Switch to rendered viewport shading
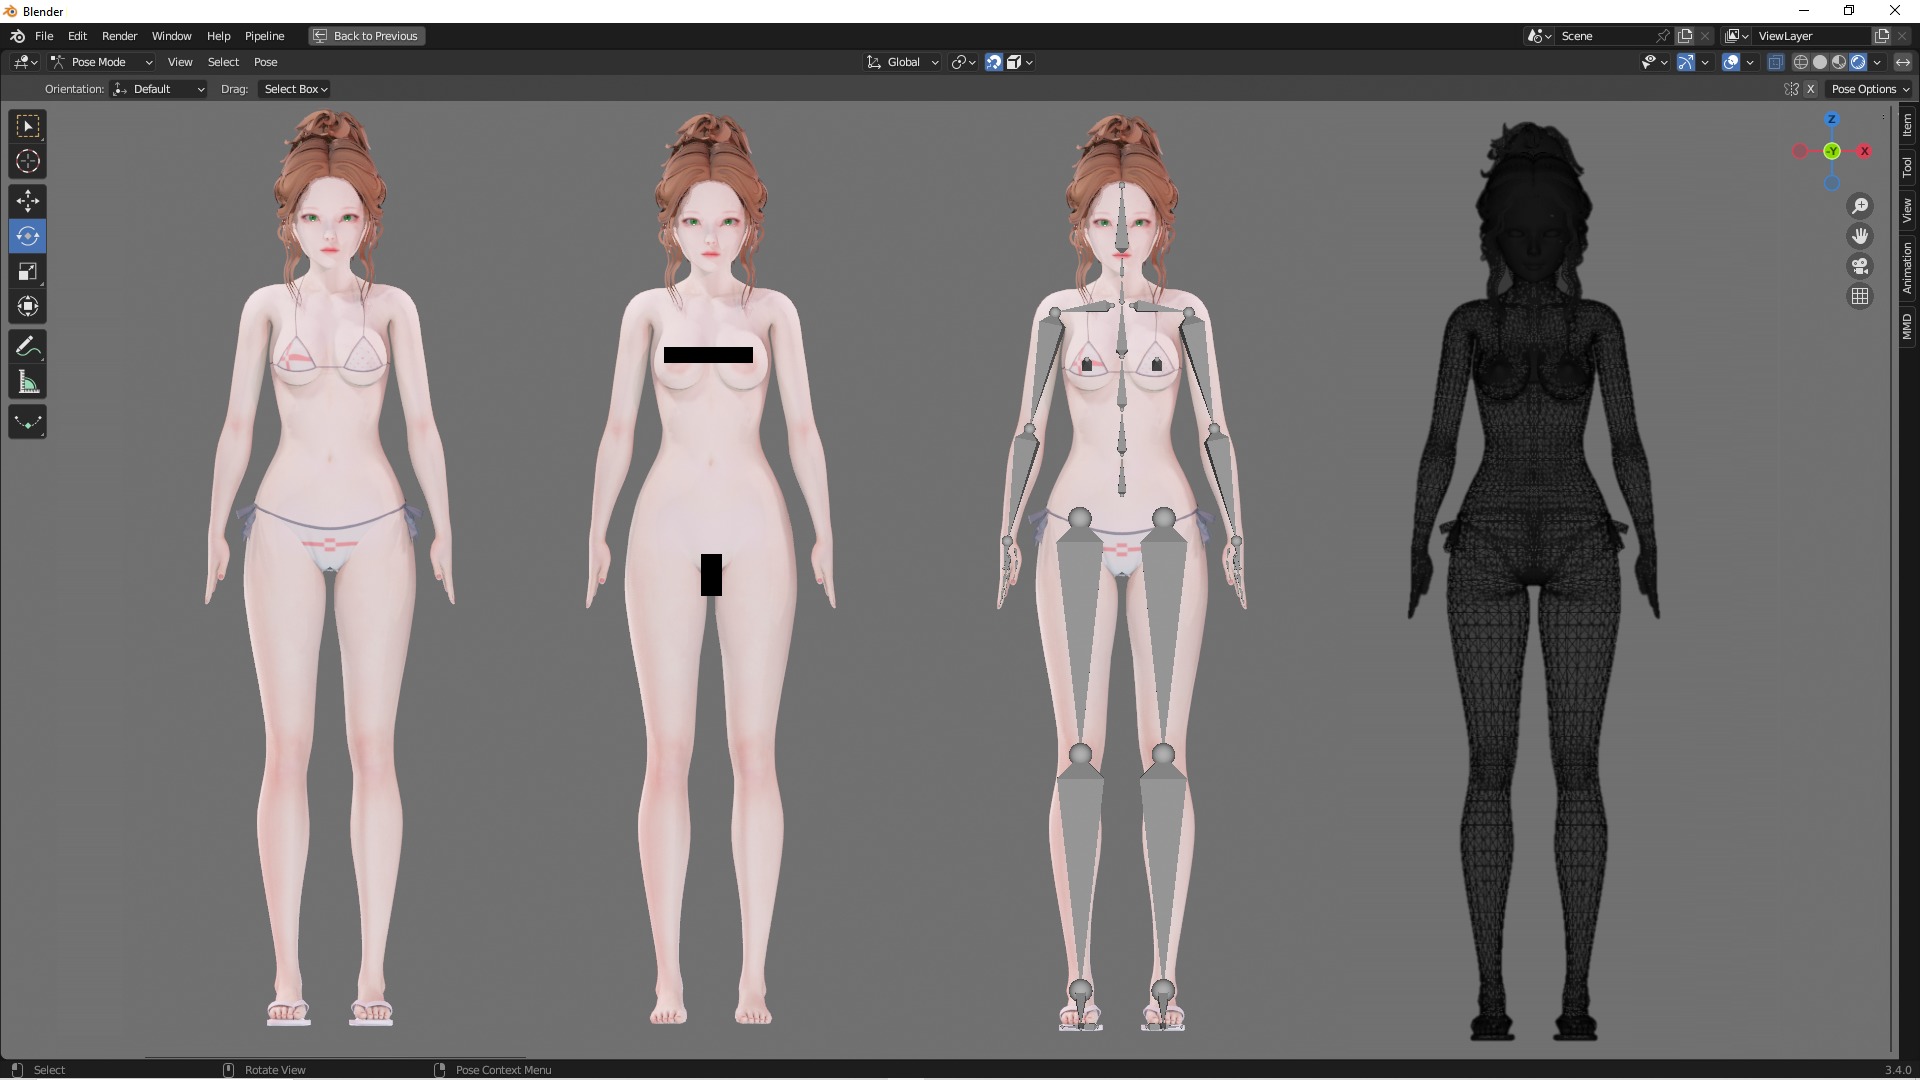1920x1080 pixels. (1858, 62)
